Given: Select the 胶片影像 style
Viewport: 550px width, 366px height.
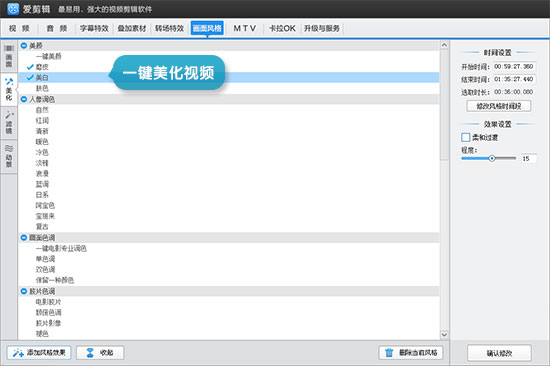Looking at the screenshot, I should point(48,323).
